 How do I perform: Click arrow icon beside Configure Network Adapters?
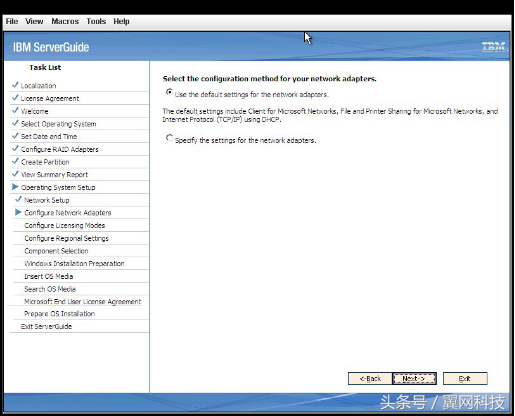[18, 212]
